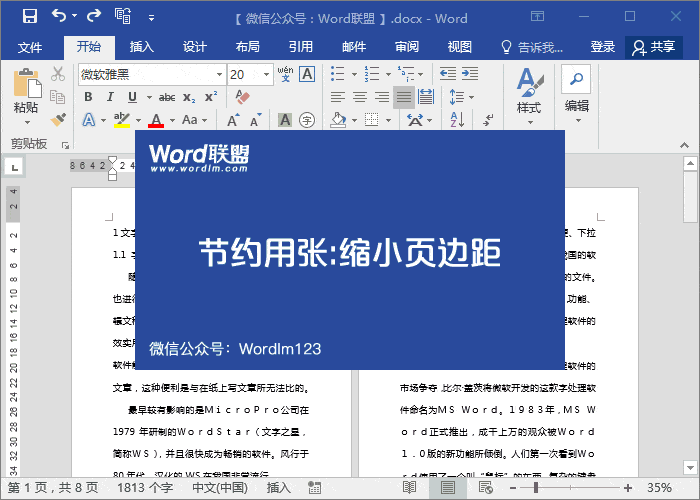This screenshot has height=500, width=700.
Task: Open the Borders dropdown arrow
Action: 388,121
